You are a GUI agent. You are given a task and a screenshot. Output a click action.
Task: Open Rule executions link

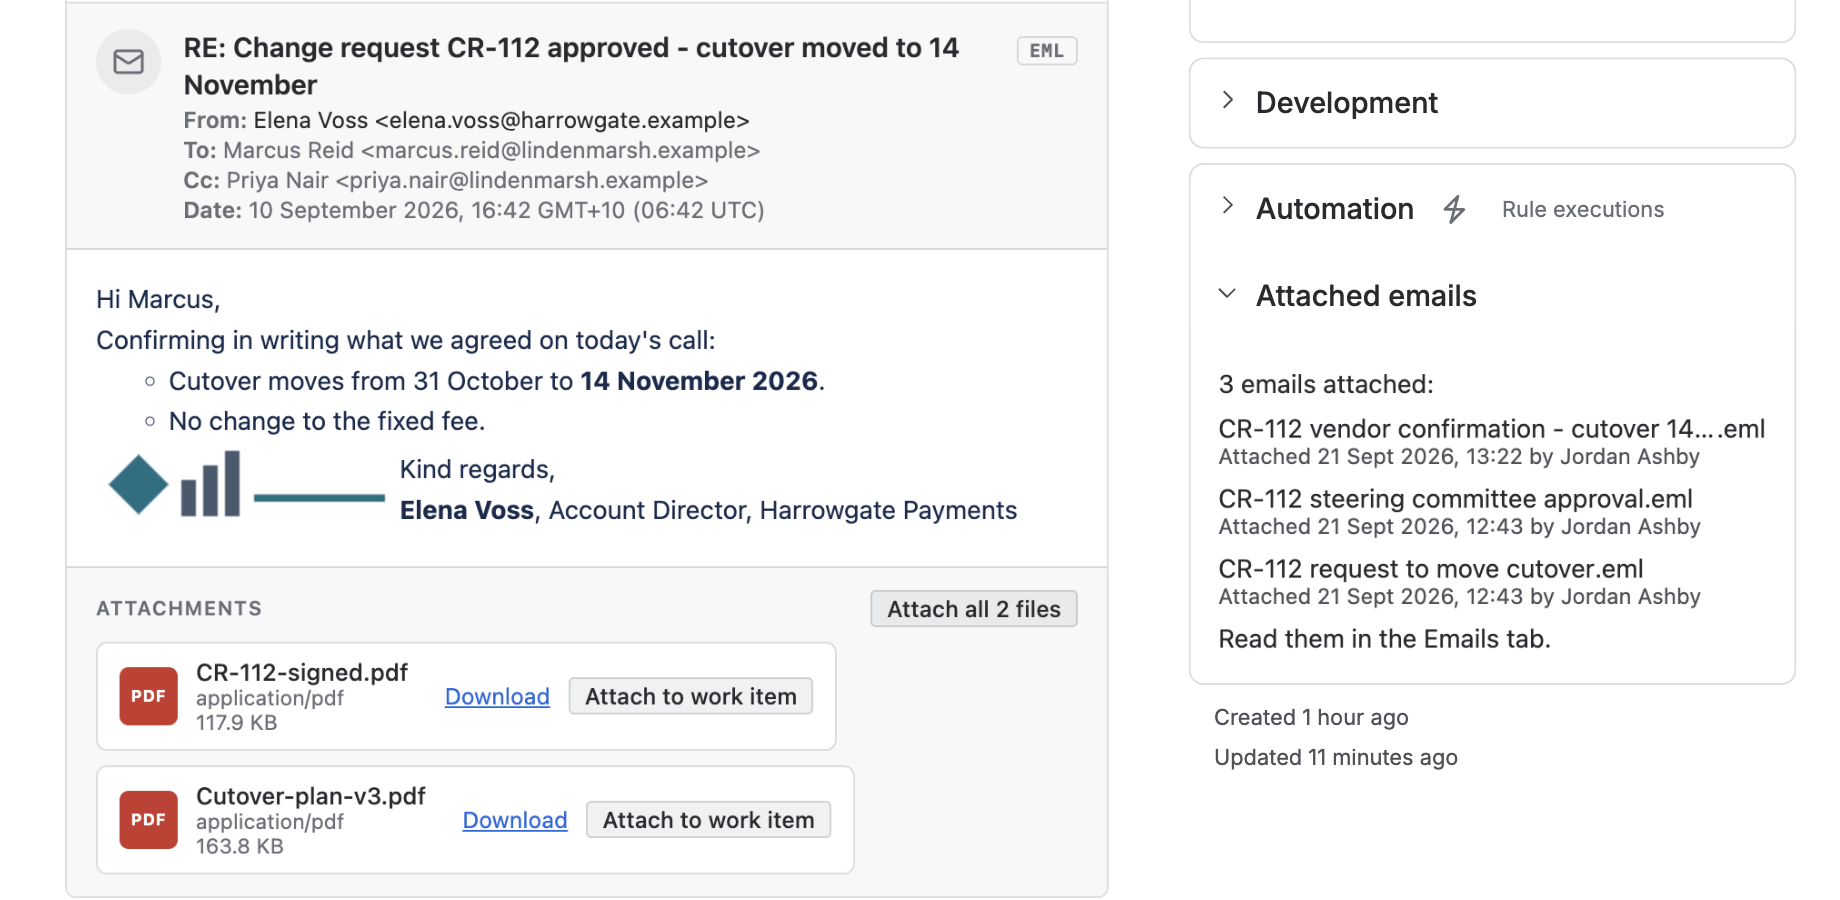pos(1583,209)
